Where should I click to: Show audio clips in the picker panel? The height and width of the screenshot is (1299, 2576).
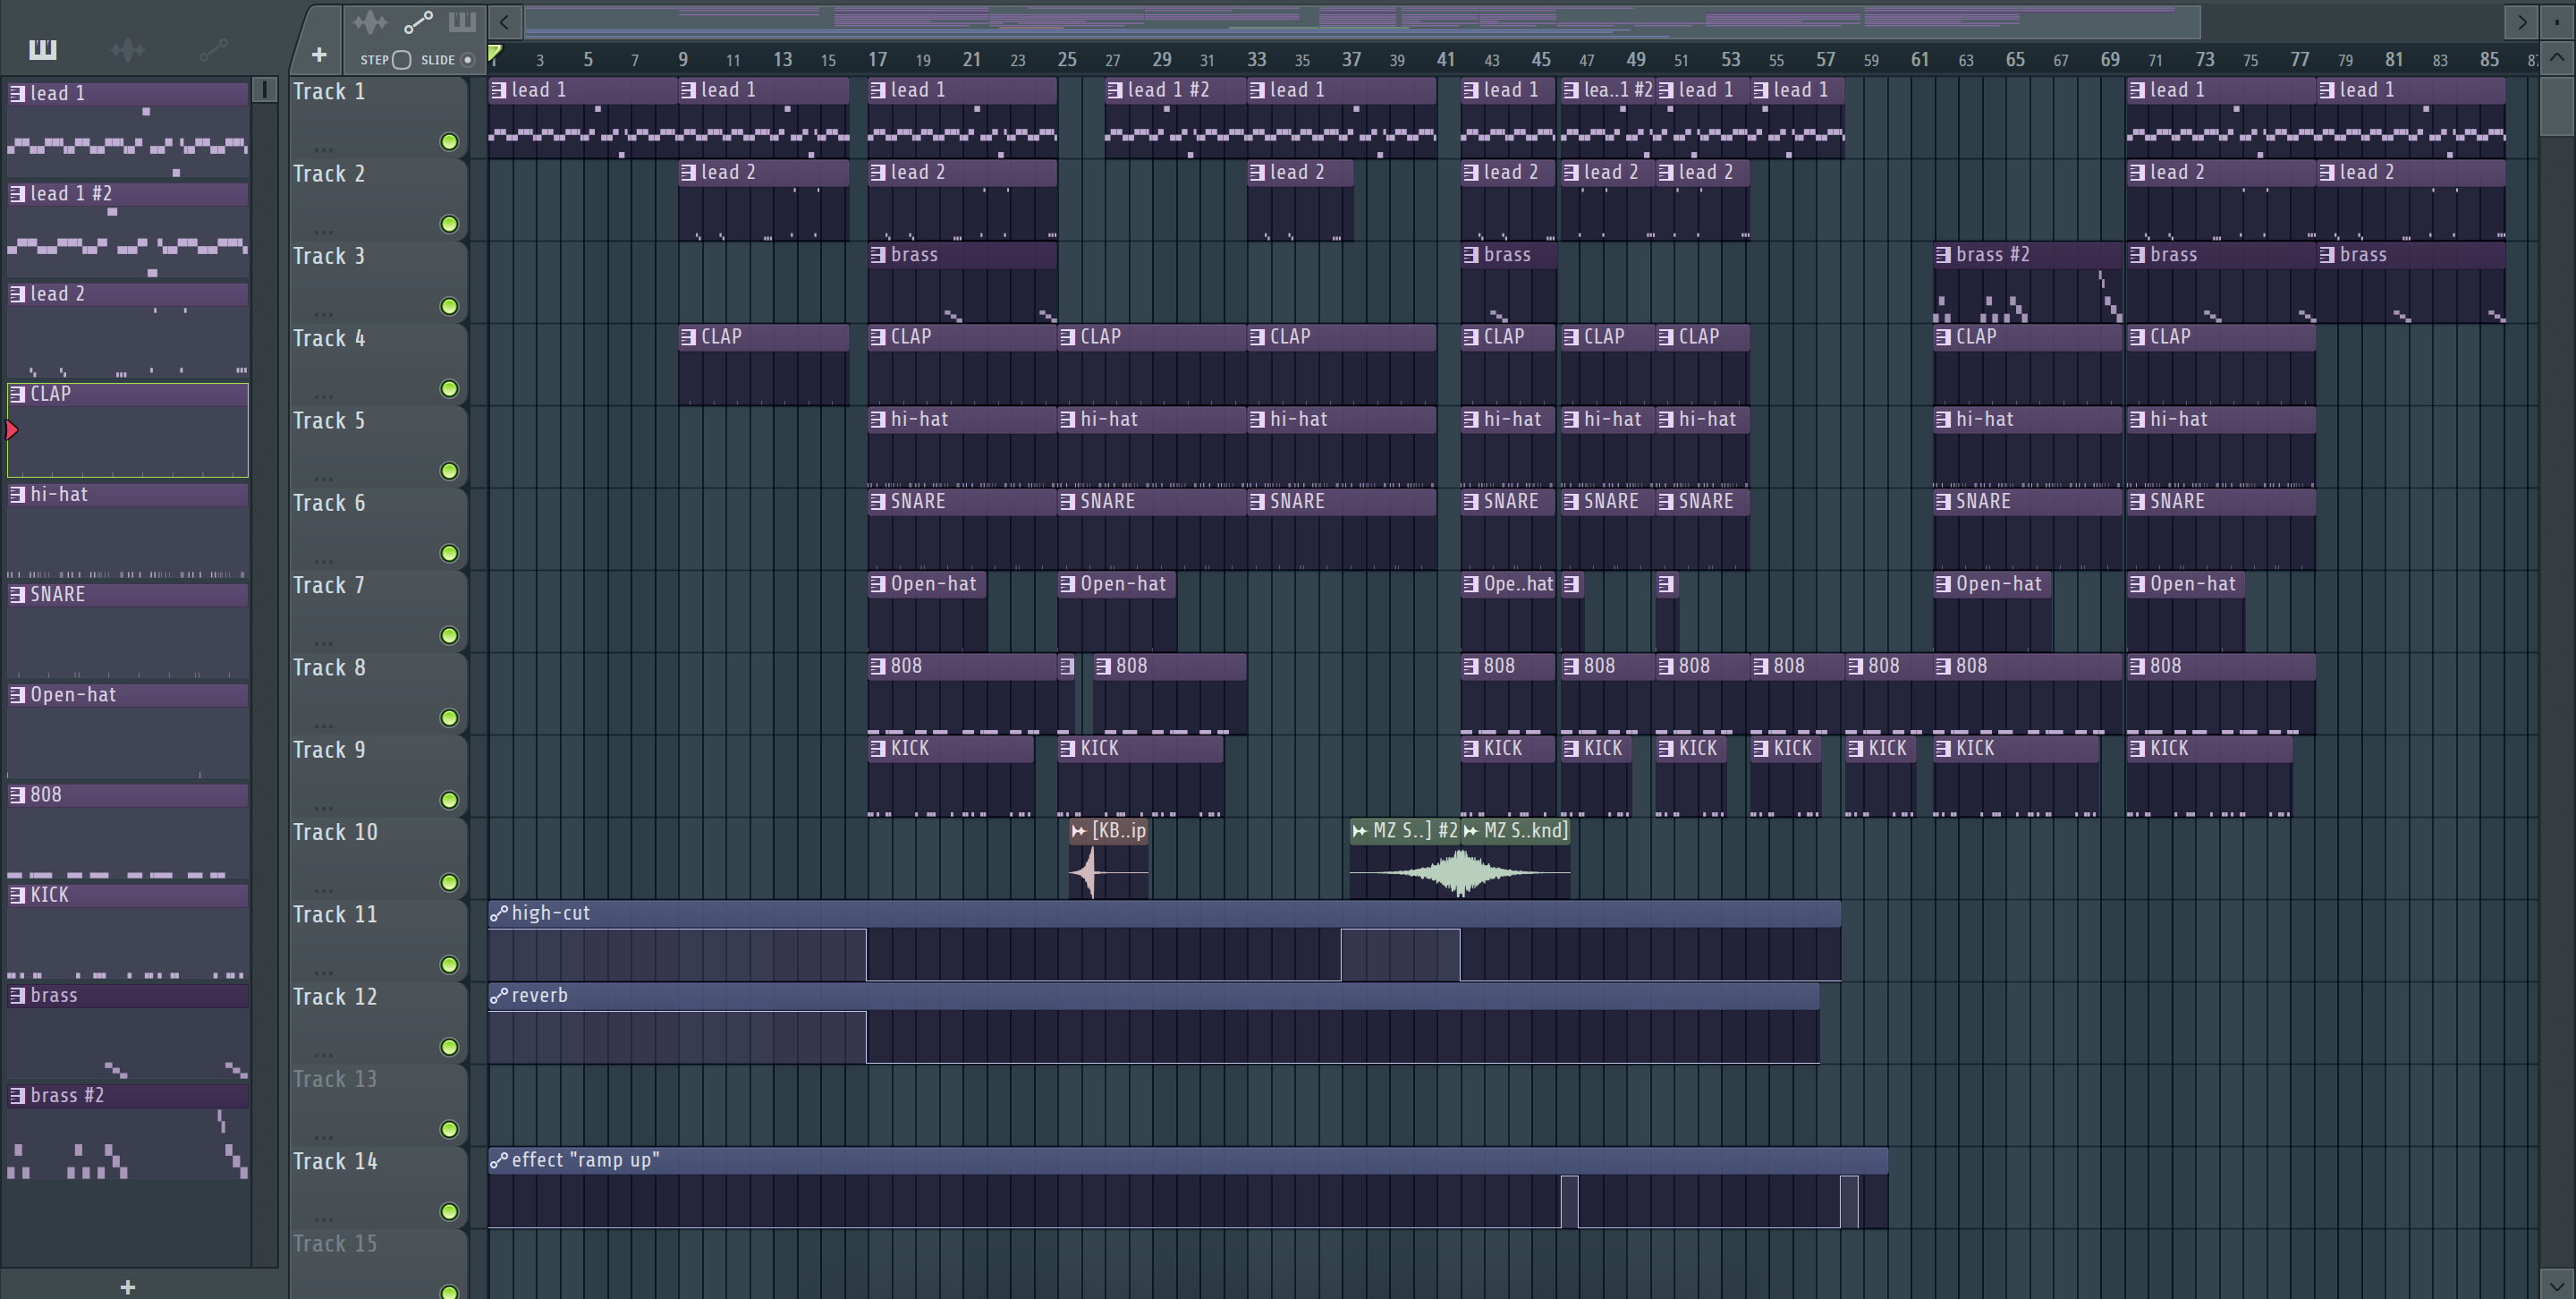128,49
